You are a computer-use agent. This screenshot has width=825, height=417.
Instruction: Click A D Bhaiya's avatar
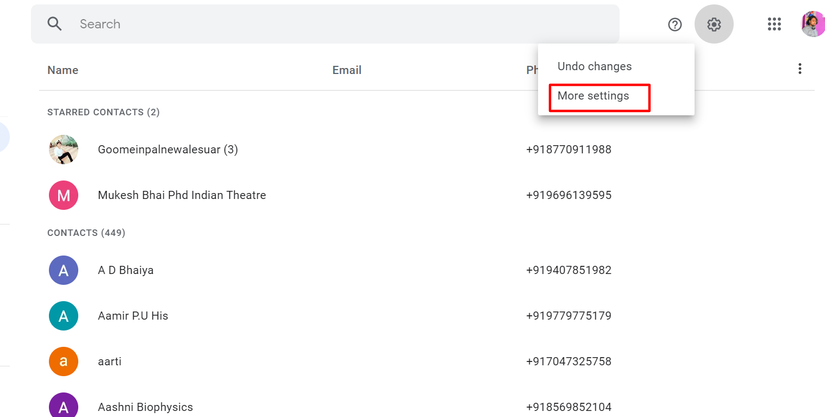pyautogui.click(x=64, y=270)
